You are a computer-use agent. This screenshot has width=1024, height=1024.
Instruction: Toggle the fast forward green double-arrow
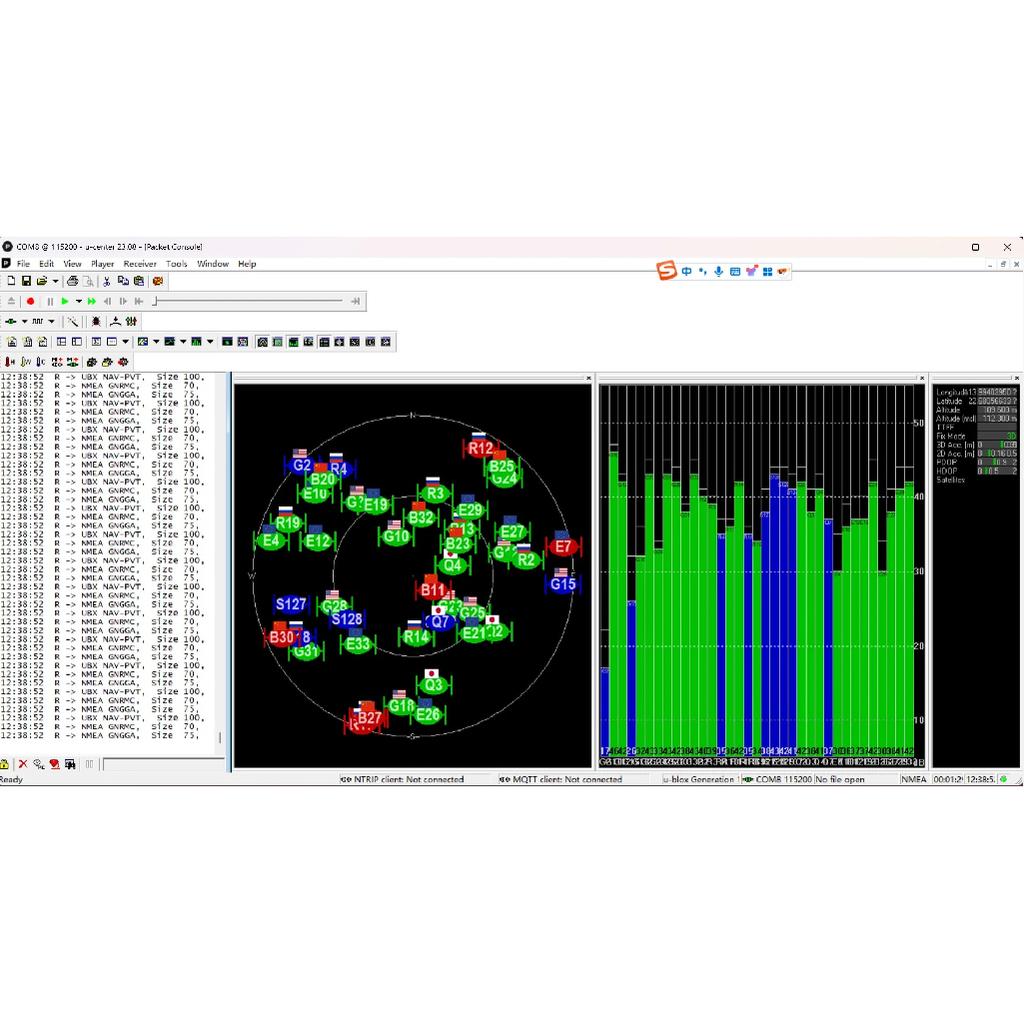pyautogui.click(x=91, y=301)
